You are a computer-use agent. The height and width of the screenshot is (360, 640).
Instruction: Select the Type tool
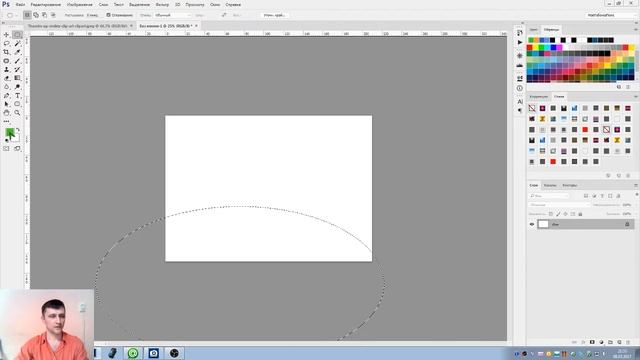pos(17,96)
